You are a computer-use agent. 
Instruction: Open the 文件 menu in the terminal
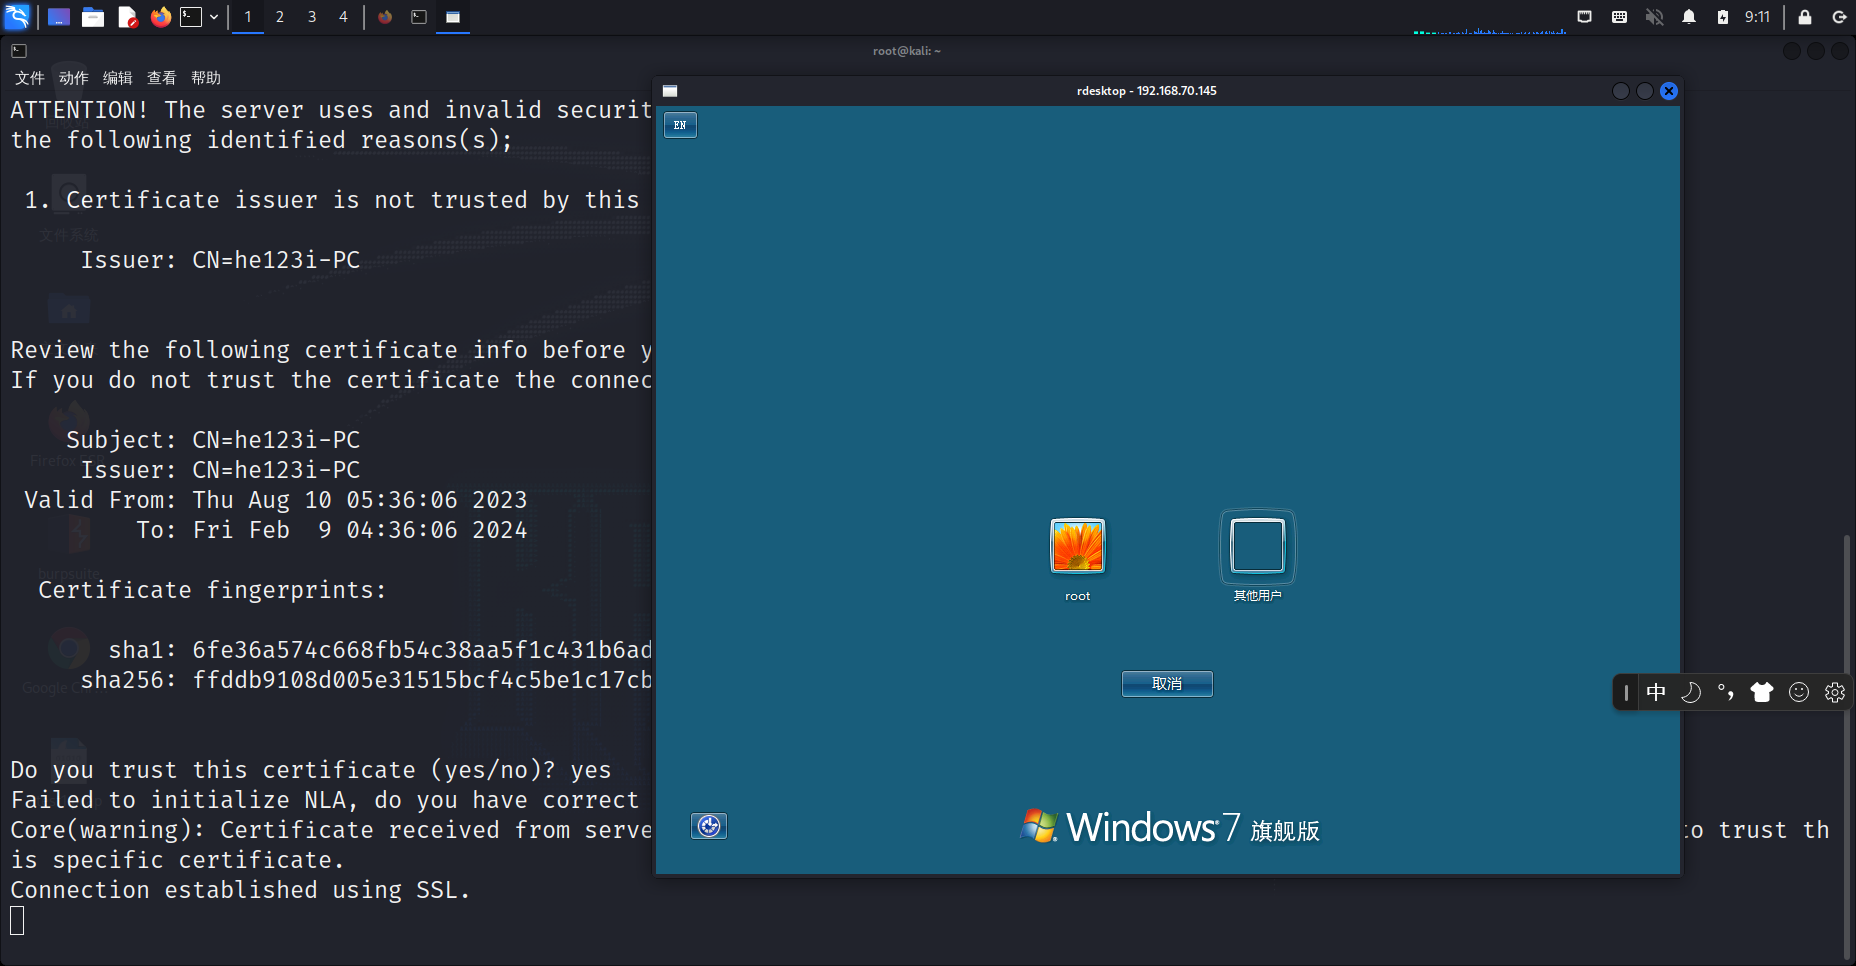[29, 77]
